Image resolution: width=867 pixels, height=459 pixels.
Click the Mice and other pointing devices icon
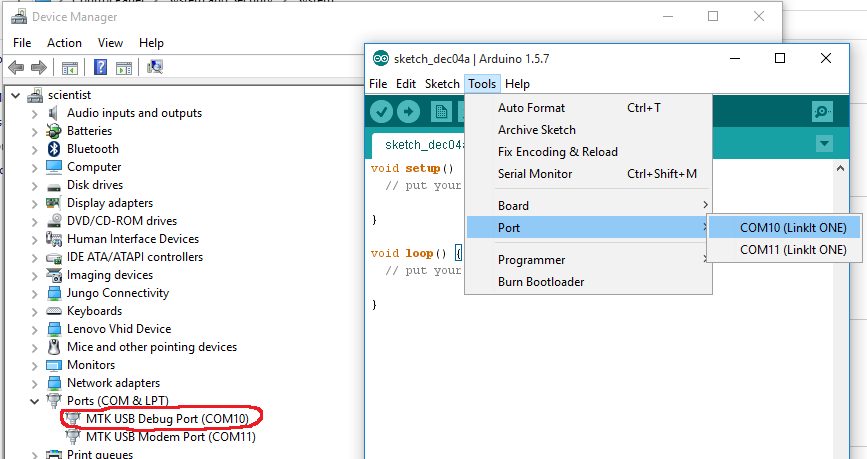point(54,347)
